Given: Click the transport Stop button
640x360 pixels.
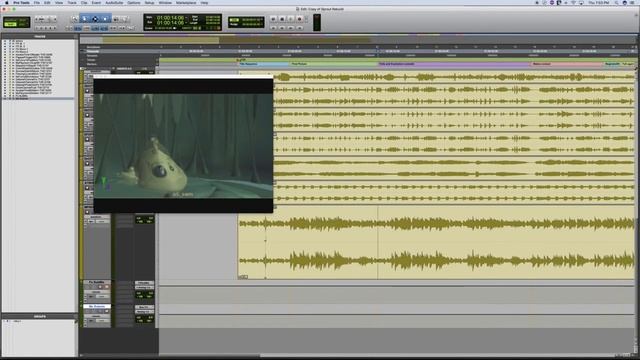Looking at the screenshot, I should tap(282, 19).
